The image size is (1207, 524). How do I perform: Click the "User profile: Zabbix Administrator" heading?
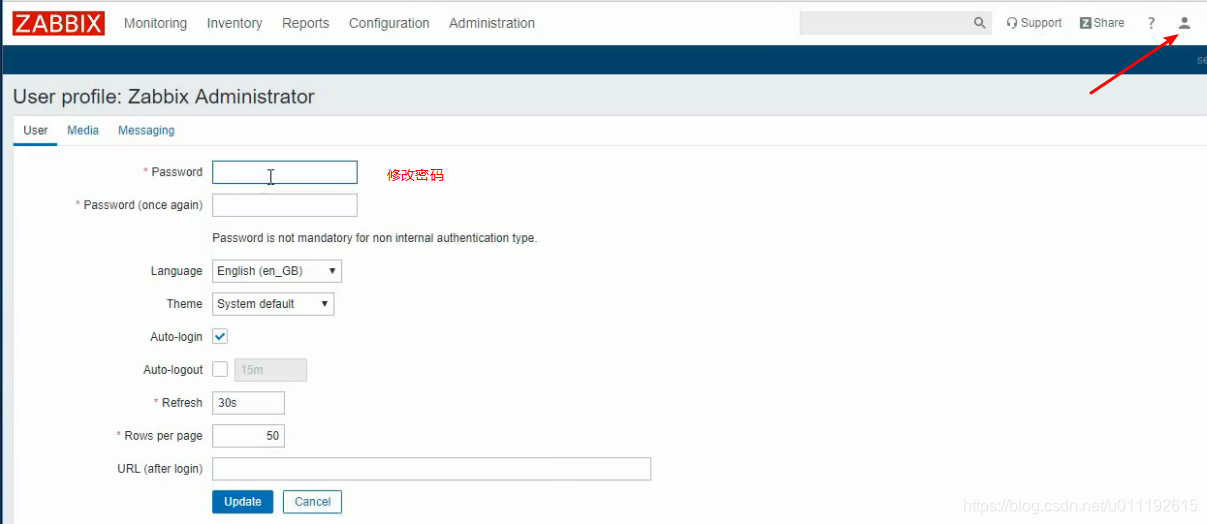pos(164,97)
